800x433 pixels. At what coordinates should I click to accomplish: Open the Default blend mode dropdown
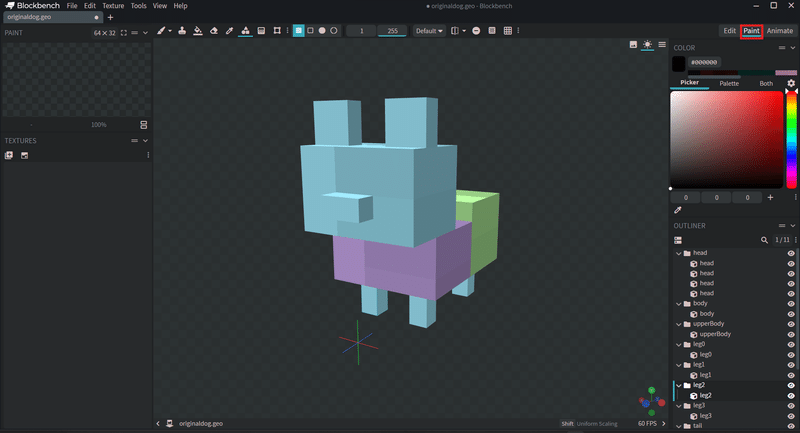point(429,31)
